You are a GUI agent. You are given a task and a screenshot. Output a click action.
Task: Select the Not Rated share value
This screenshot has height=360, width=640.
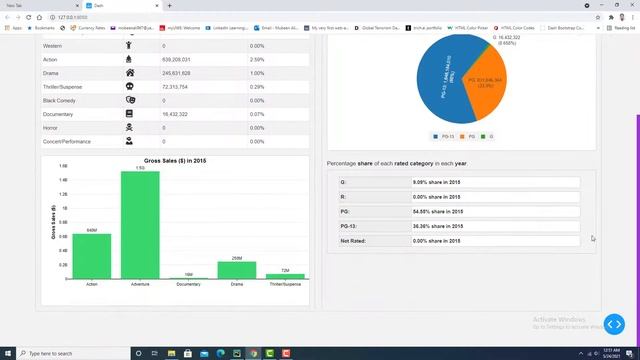click(496, 241)
